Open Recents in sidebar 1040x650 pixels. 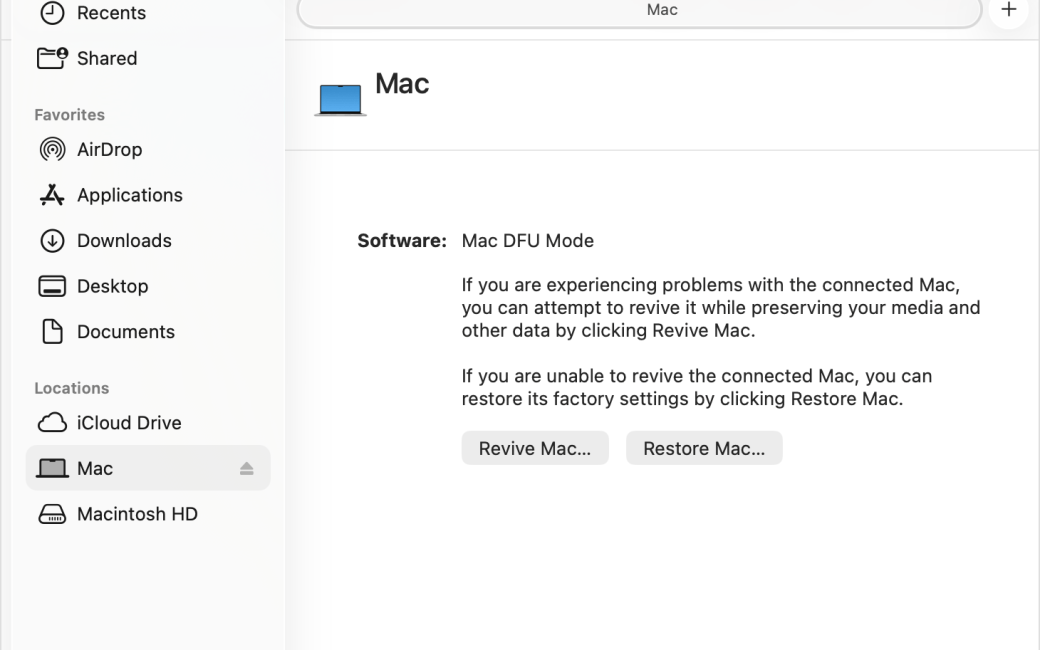pyautogui.click(x=111, y=13)
